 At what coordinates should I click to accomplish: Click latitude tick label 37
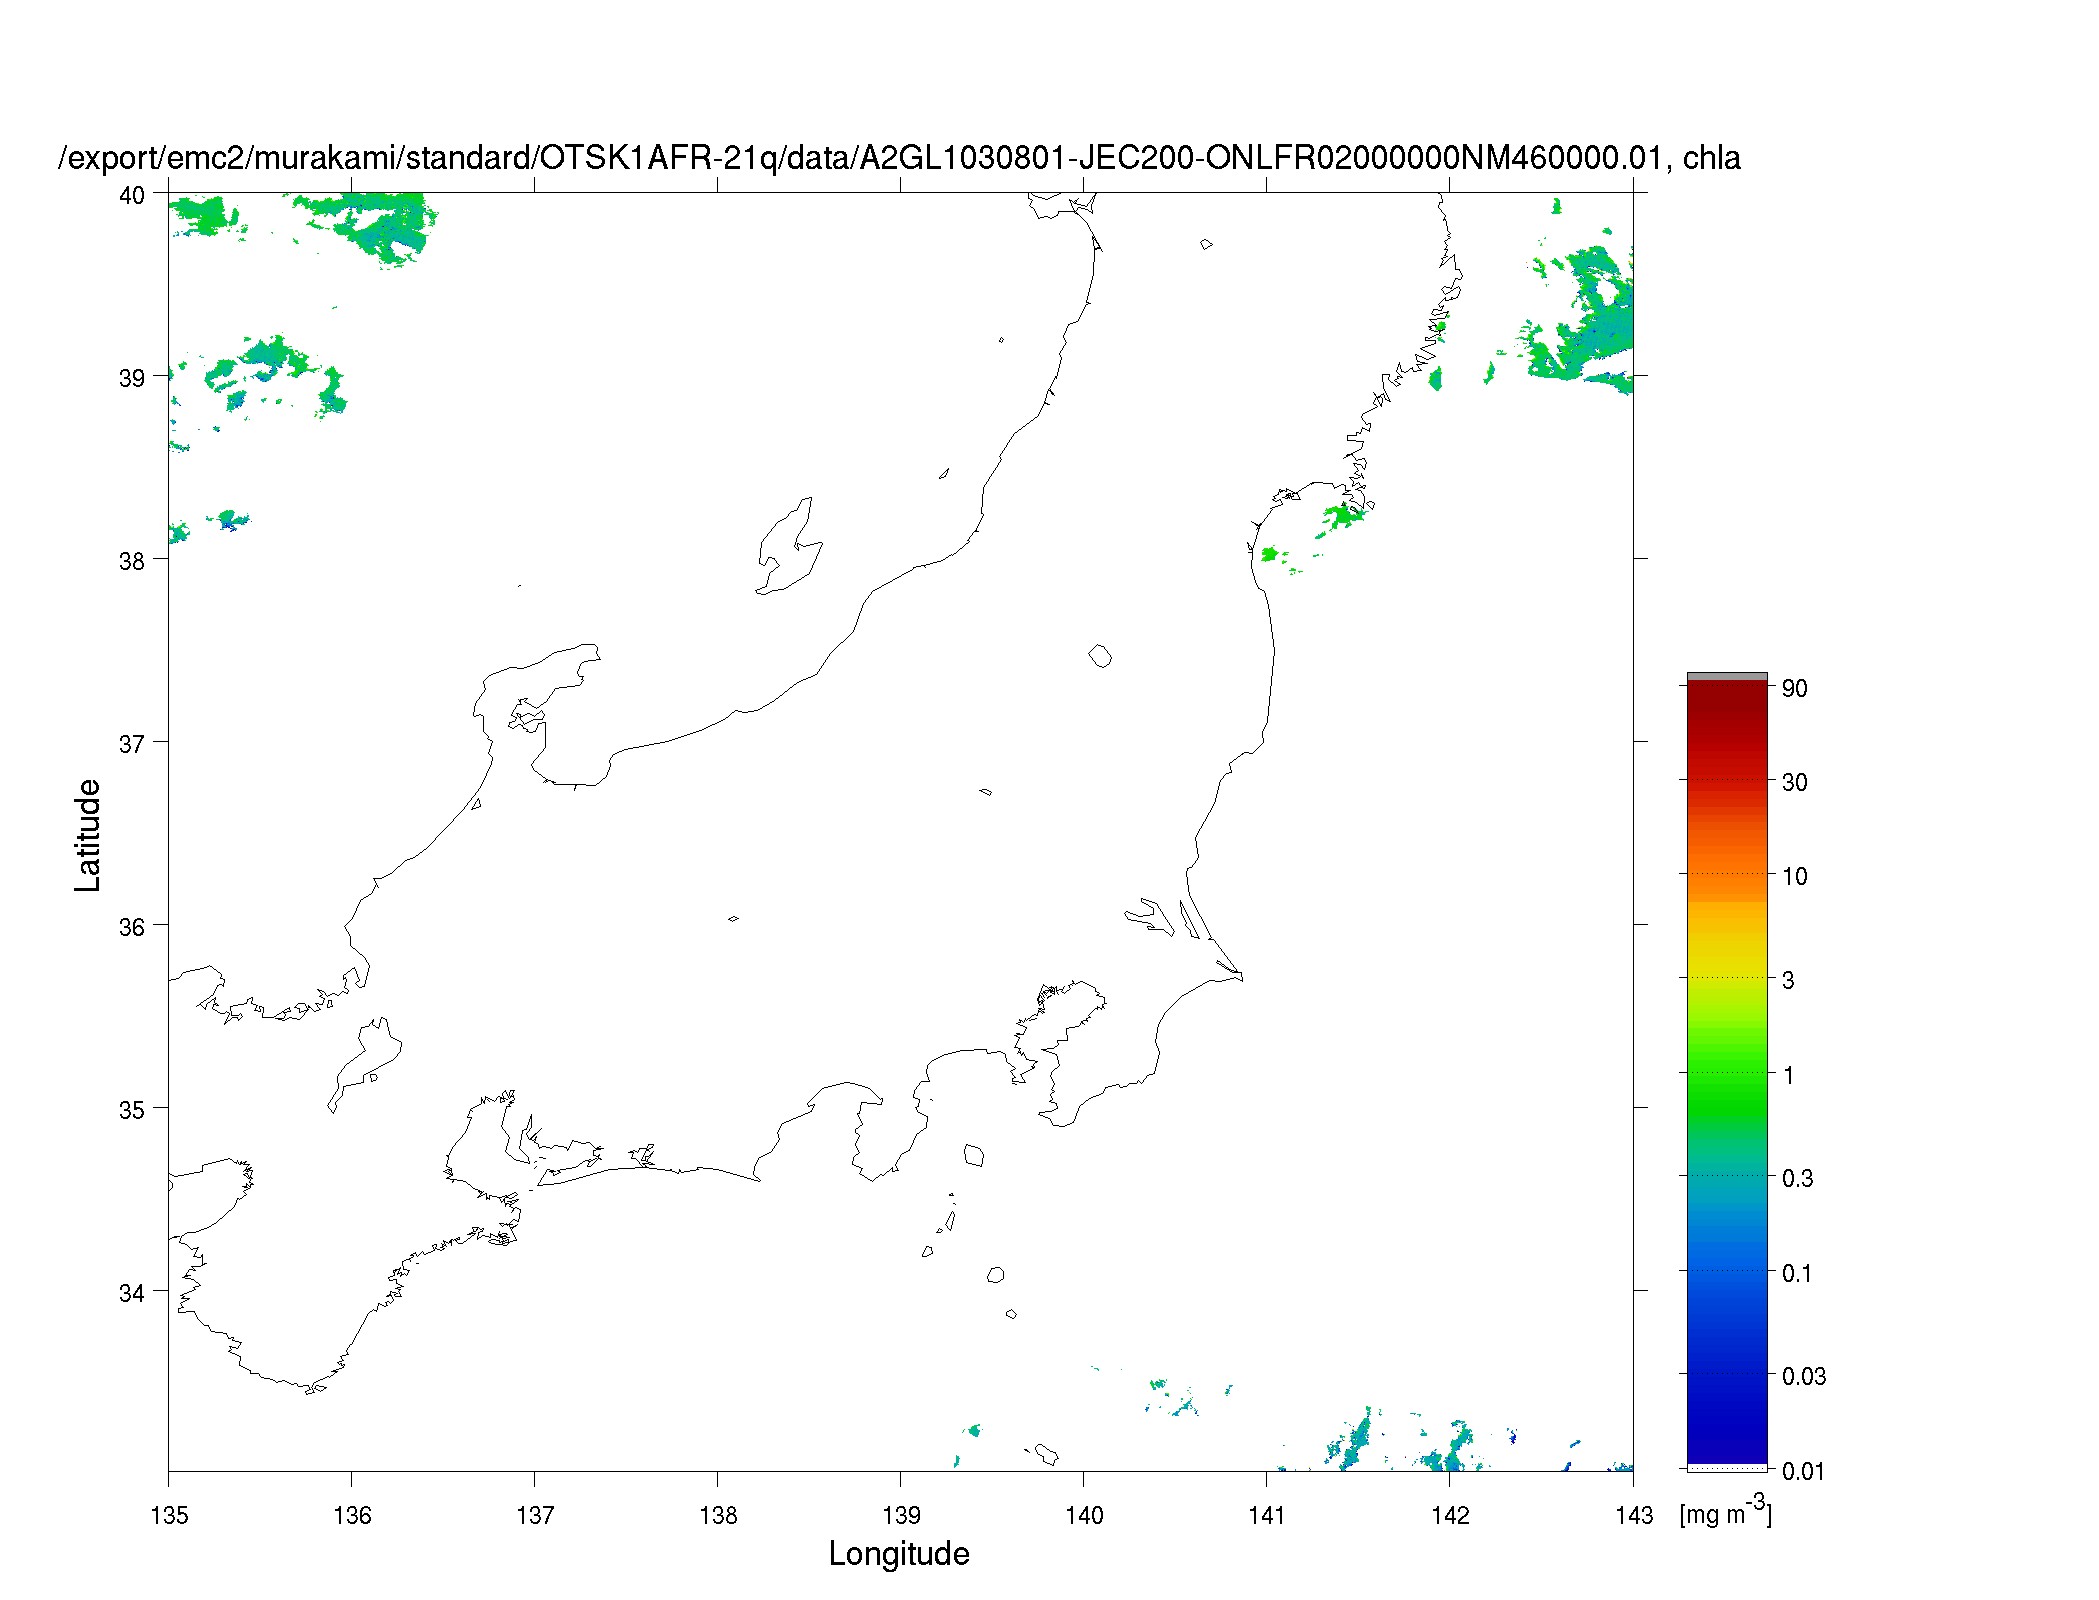pyautogui.click(x=132, y=744)
